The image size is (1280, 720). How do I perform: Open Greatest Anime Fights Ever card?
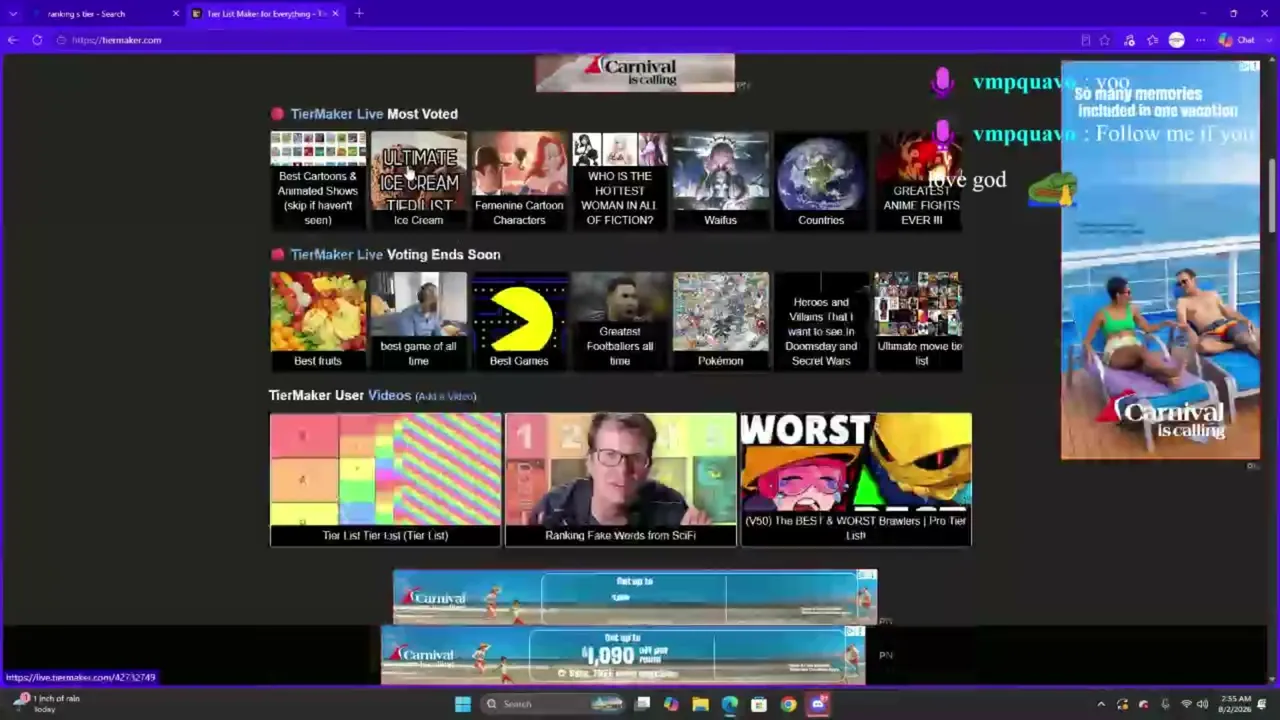click(x=920, y=180)
